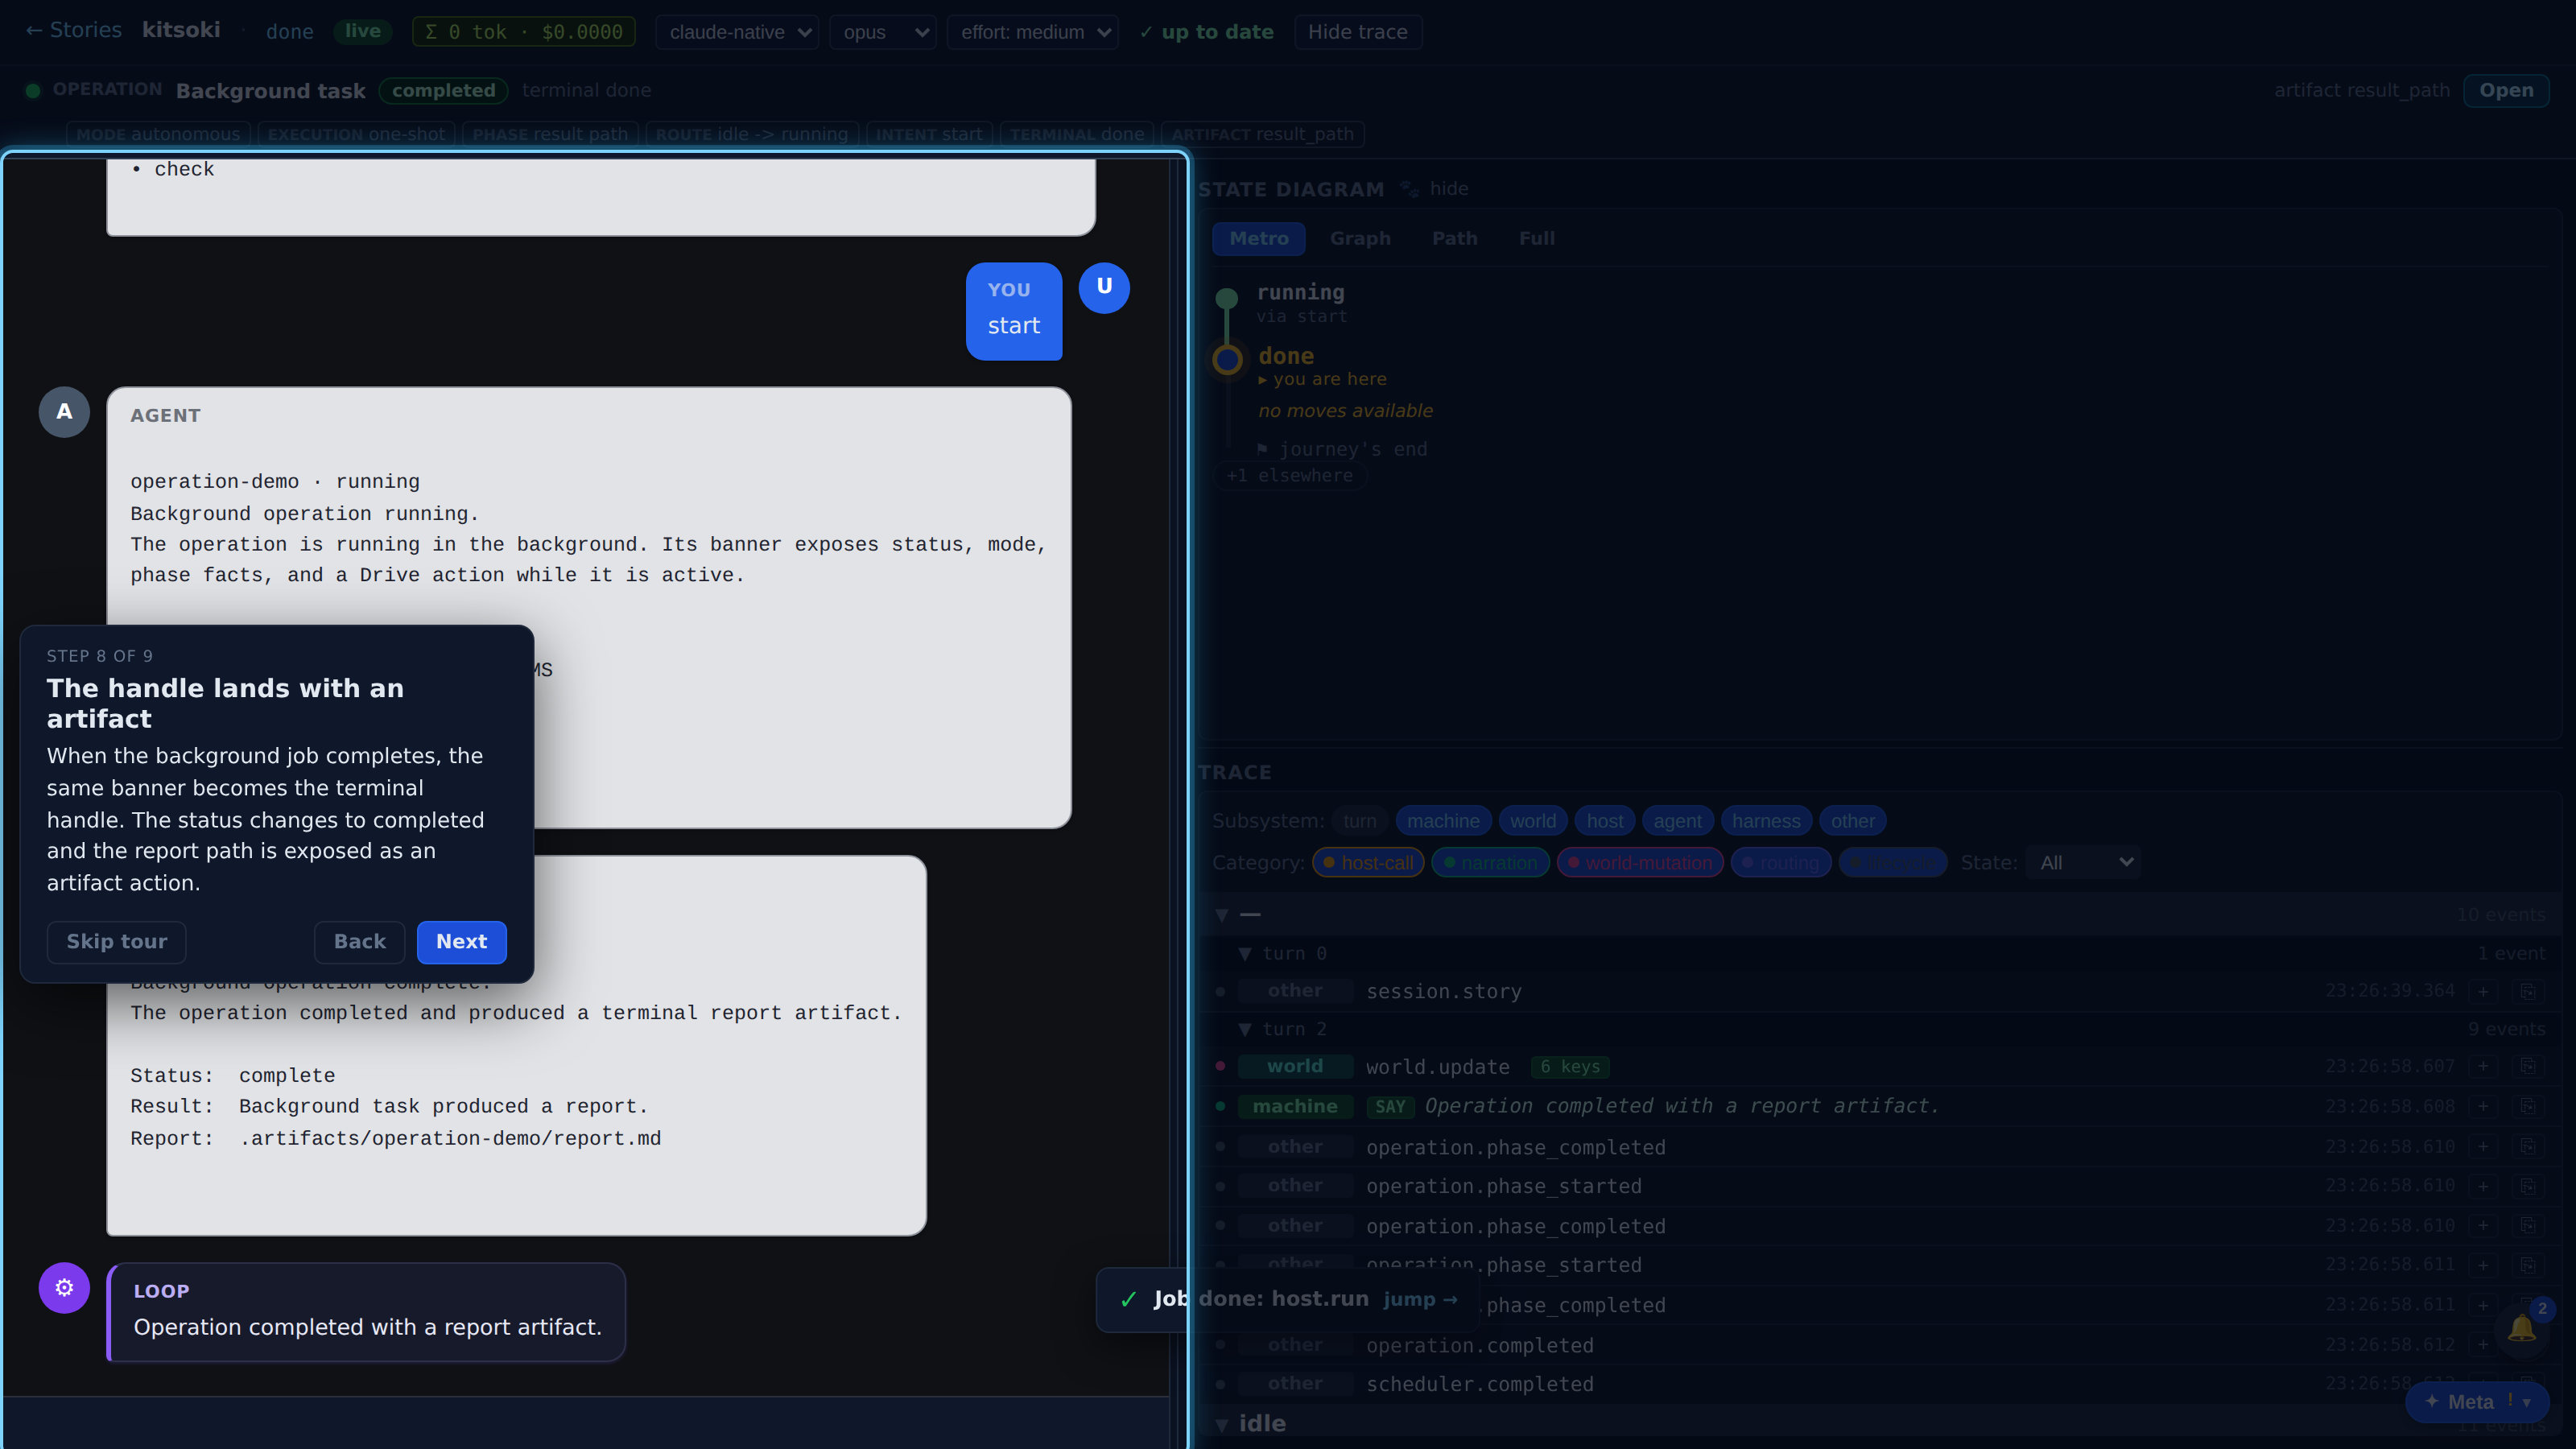
Task: Expand details plus on session.story row
Action: point(2483,991)
